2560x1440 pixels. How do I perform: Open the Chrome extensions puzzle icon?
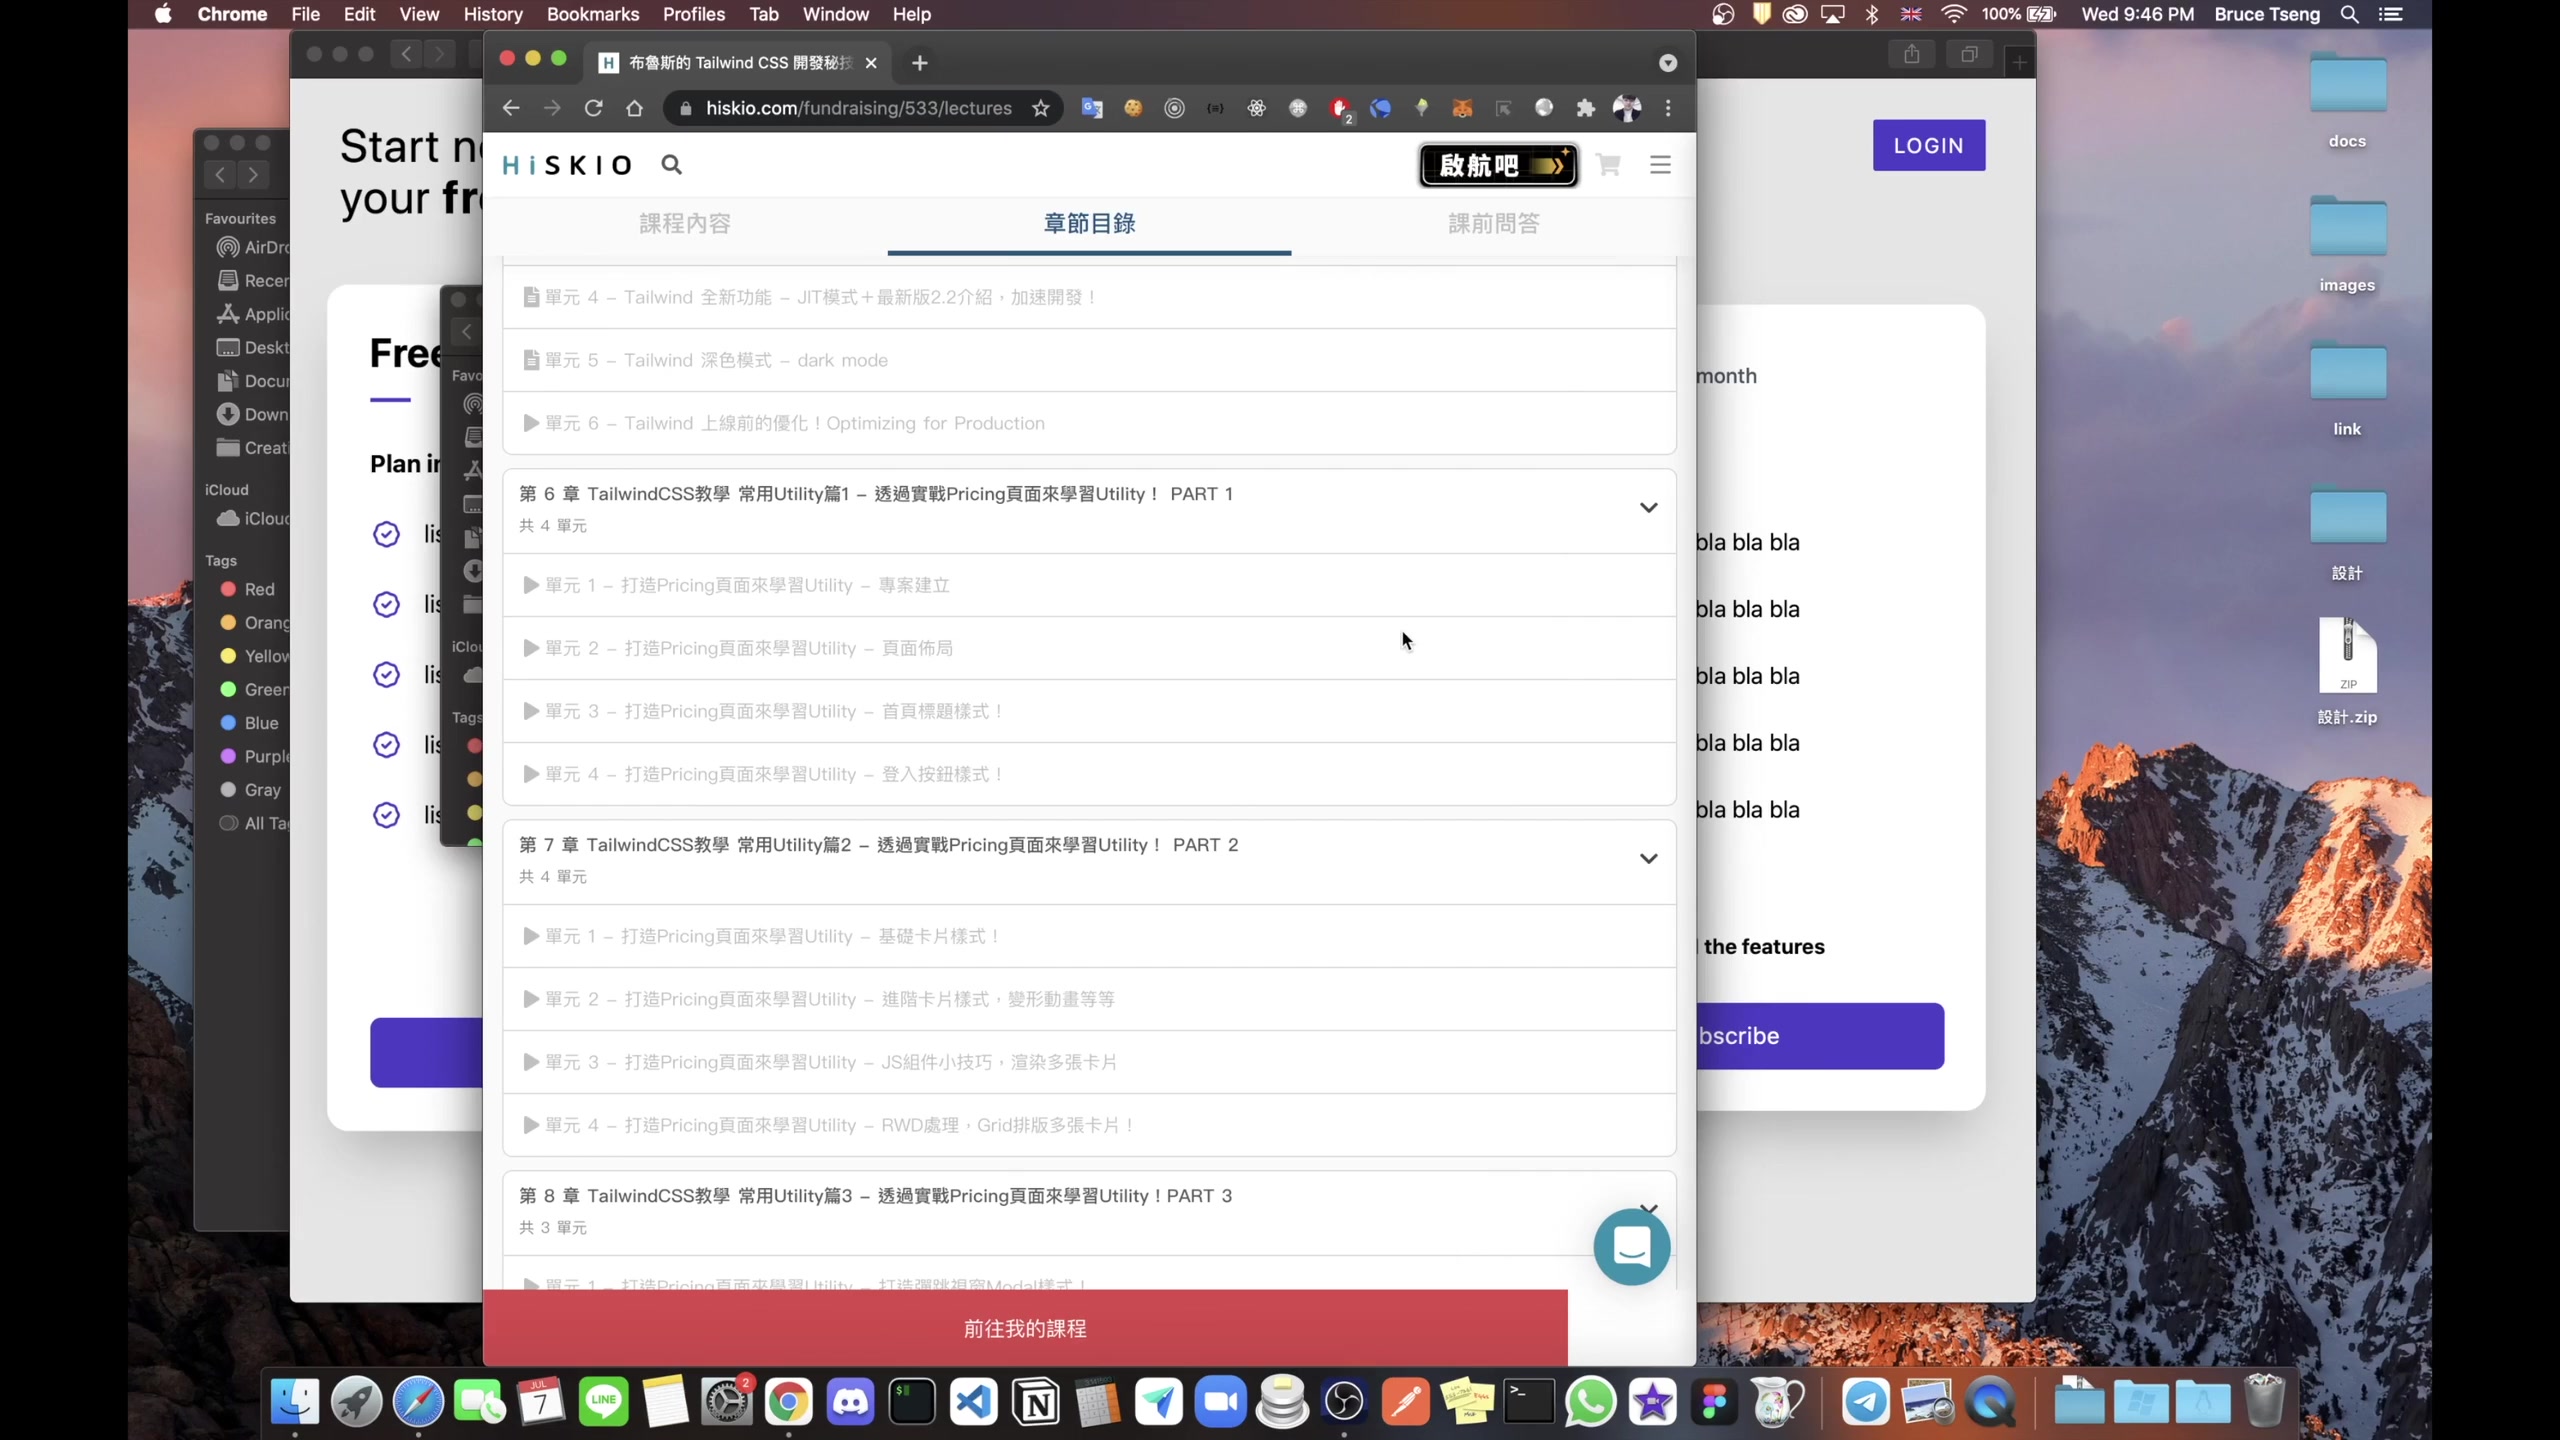(x=1585, y=108)
